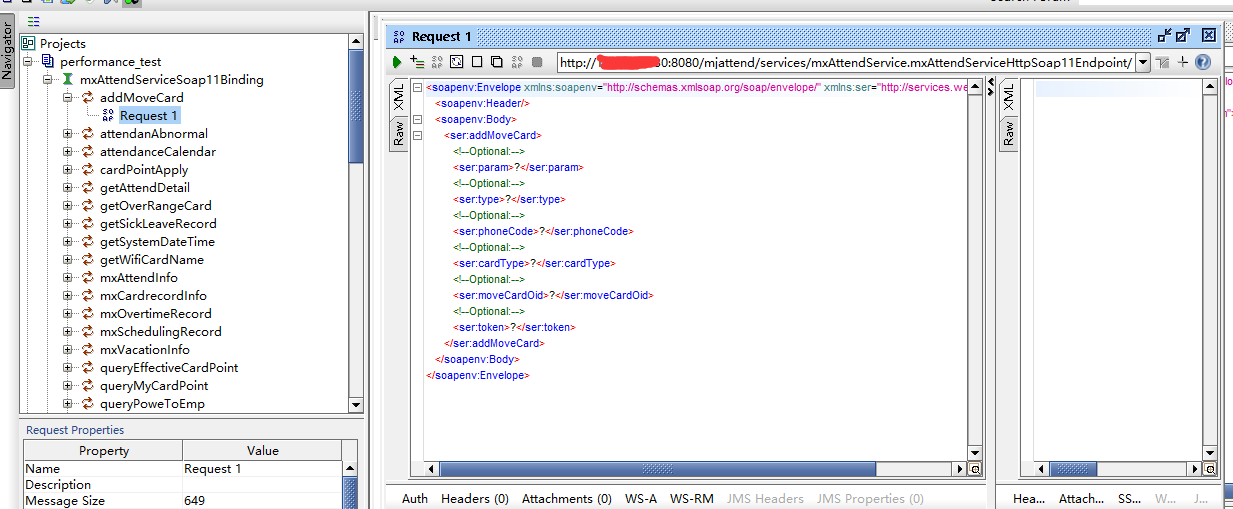
Task: Click the clone request icon in toolbar
Action: (497, 62)
